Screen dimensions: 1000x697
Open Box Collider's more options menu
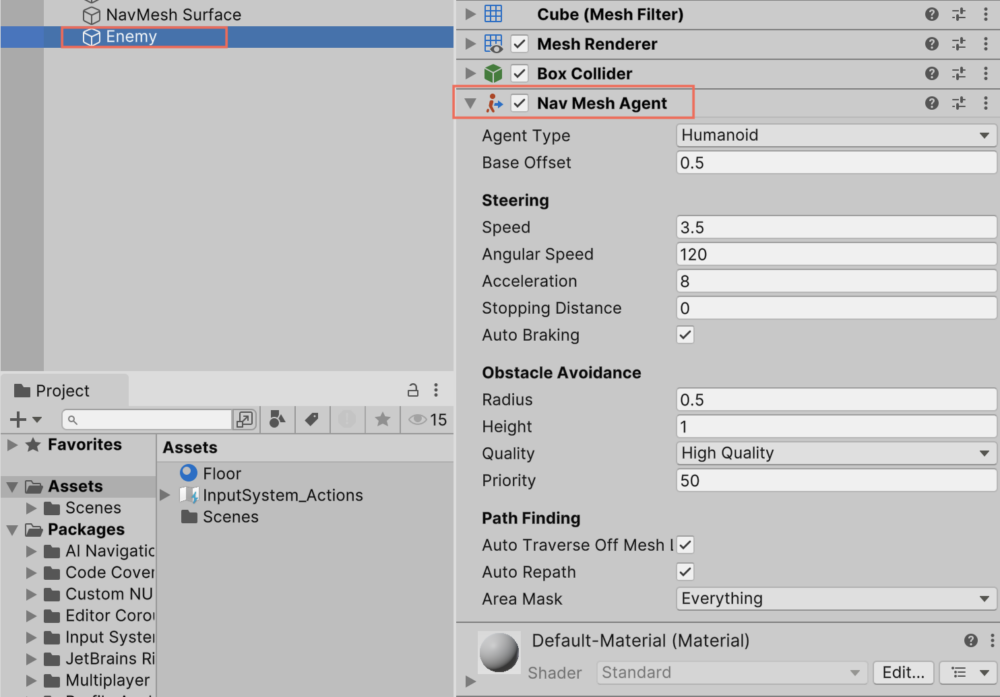click(984, 73)
